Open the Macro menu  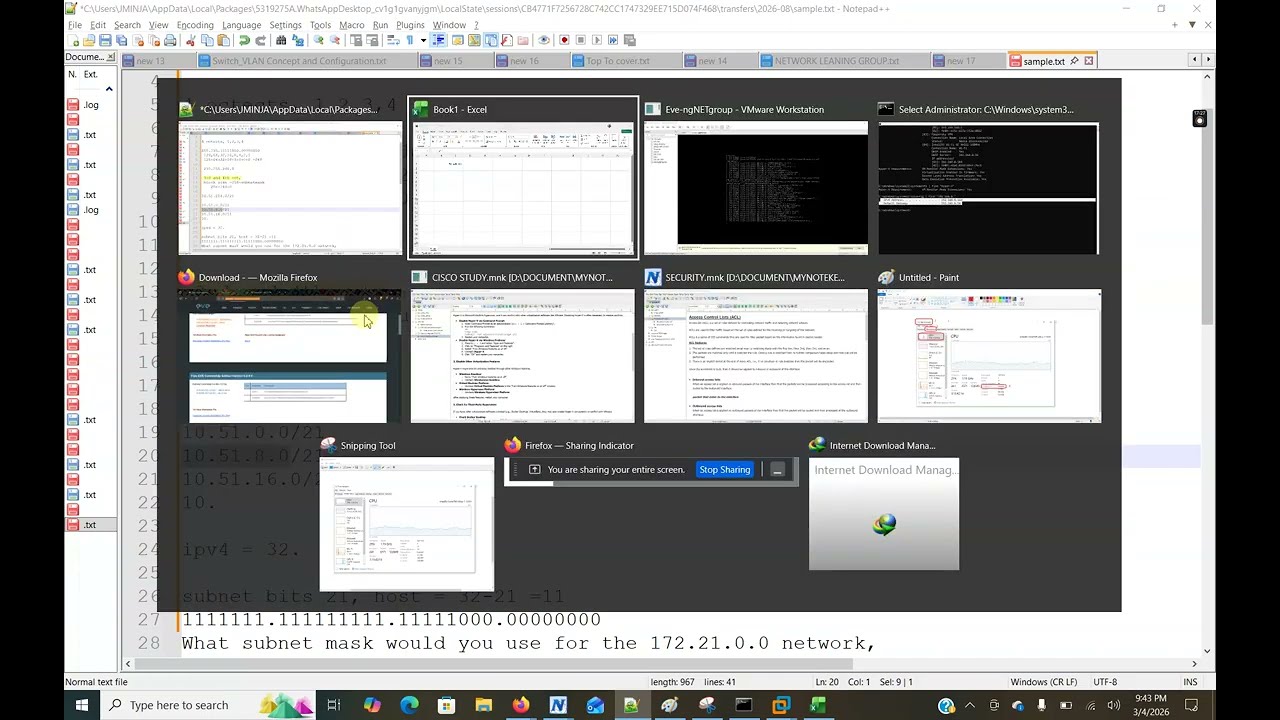click(x=352, y=25)
